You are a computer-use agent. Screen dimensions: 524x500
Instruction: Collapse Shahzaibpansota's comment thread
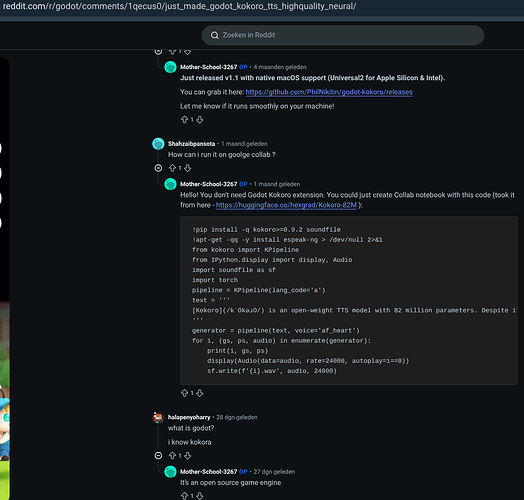(x=158, y=168)
